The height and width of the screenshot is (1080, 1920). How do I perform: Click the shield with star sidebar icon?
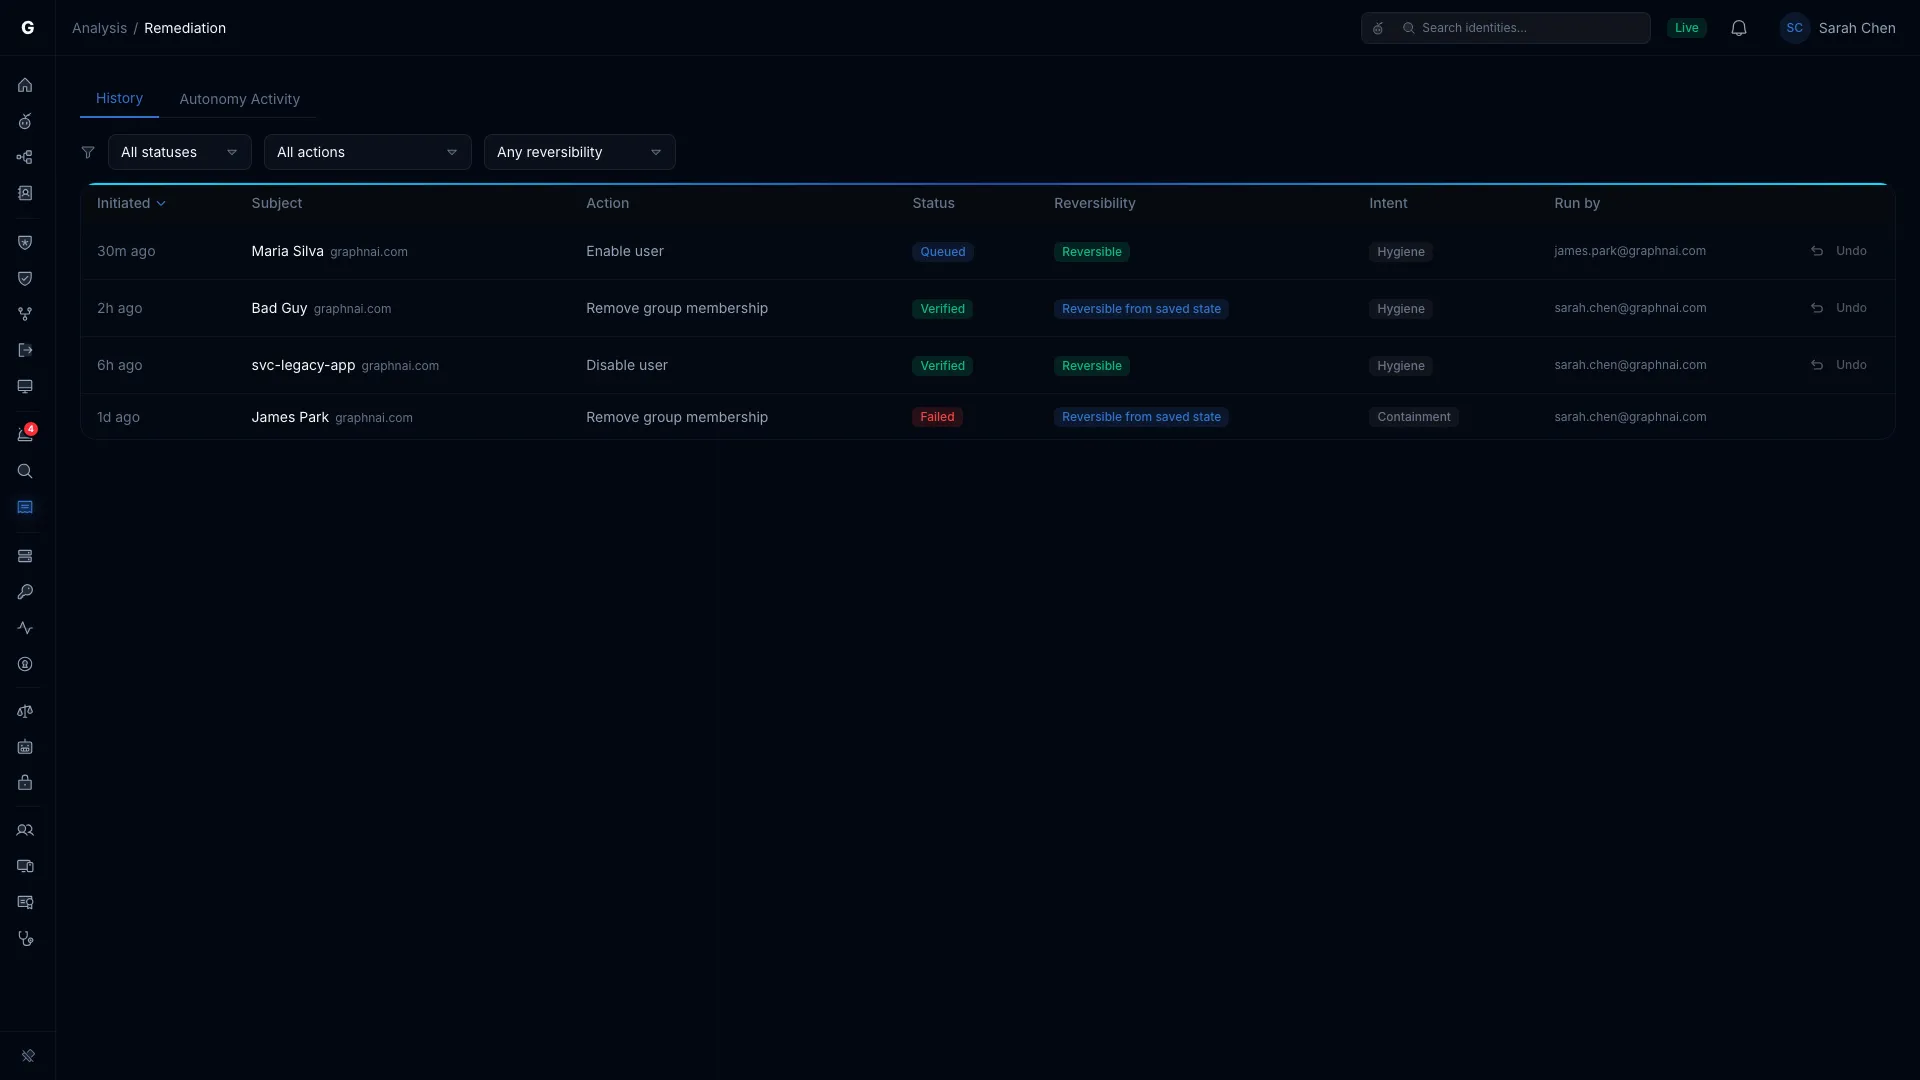pos(25,242)
